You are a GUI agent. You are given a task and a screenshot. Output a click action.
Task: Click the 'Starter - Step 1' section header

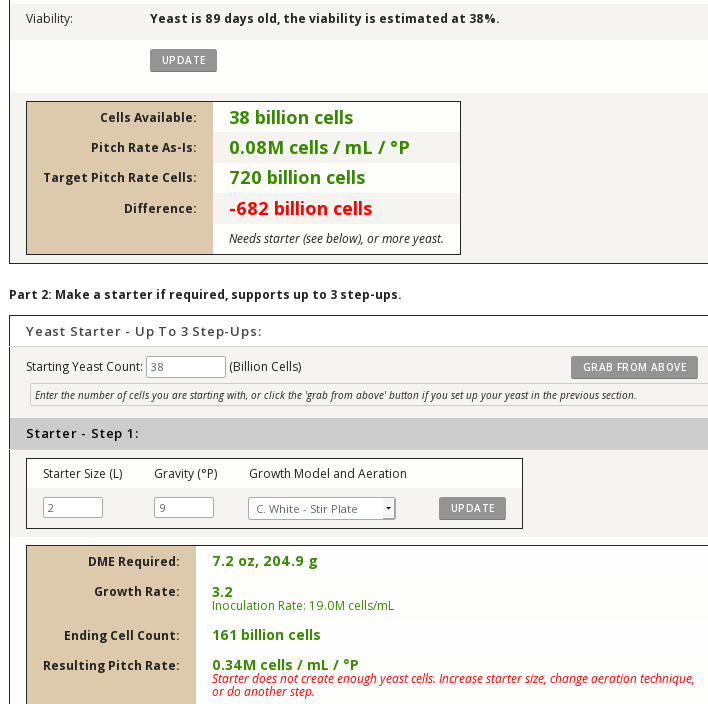pyautogui.click(x=82, y=434)
